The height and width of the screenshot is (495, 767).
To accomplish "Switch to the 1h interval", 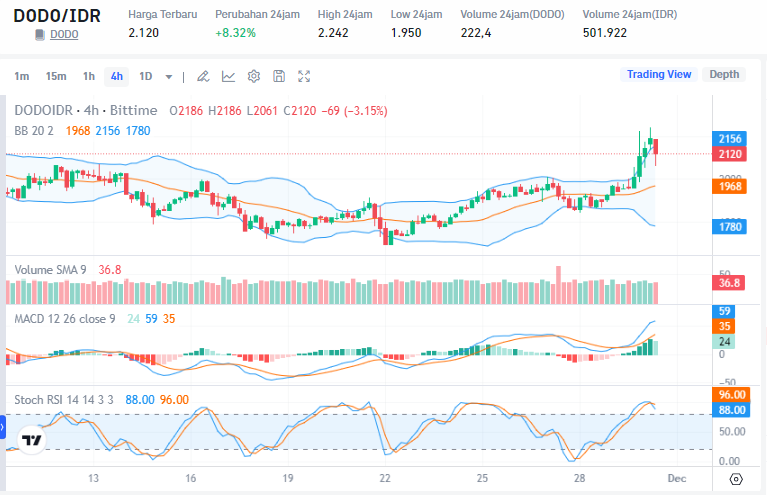I will (x=89, y=76).
